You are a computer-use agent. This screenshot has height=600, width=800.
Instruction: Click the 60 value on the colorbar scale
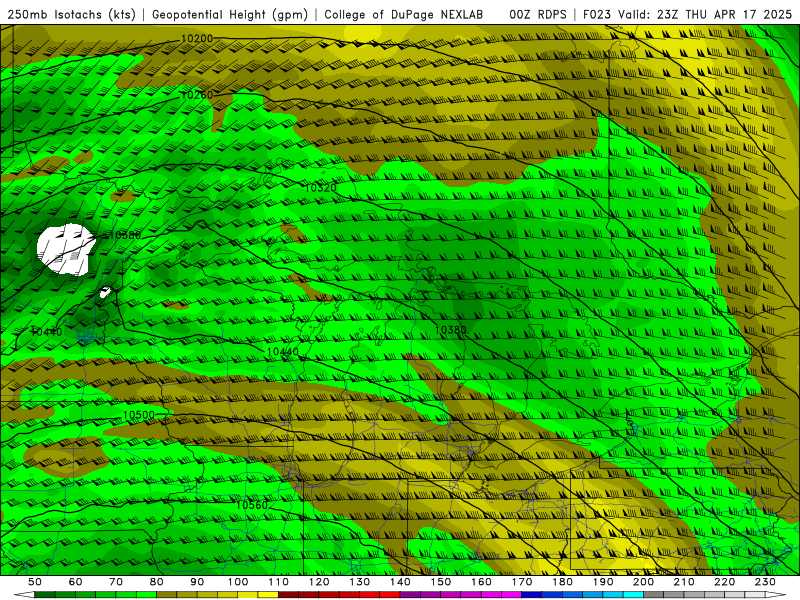click(76, 582)
